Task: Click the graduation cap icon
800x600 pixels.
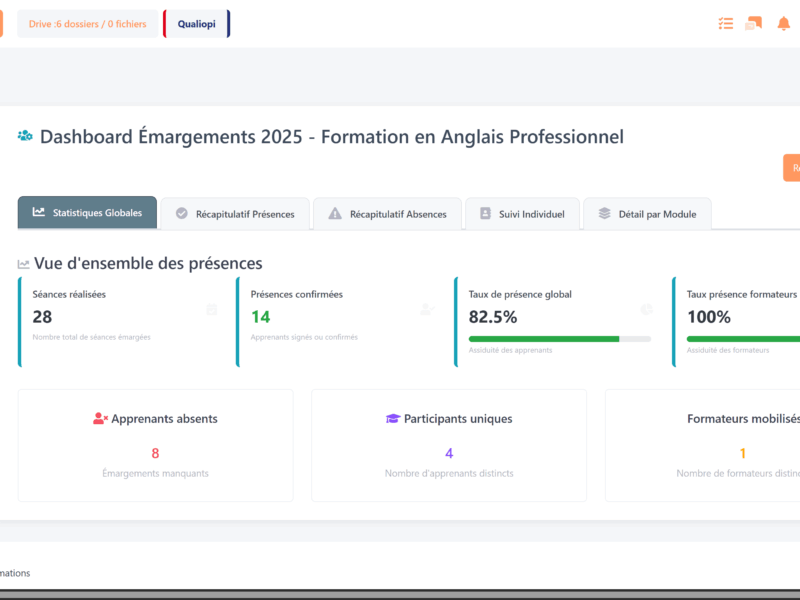Action: 393,419
